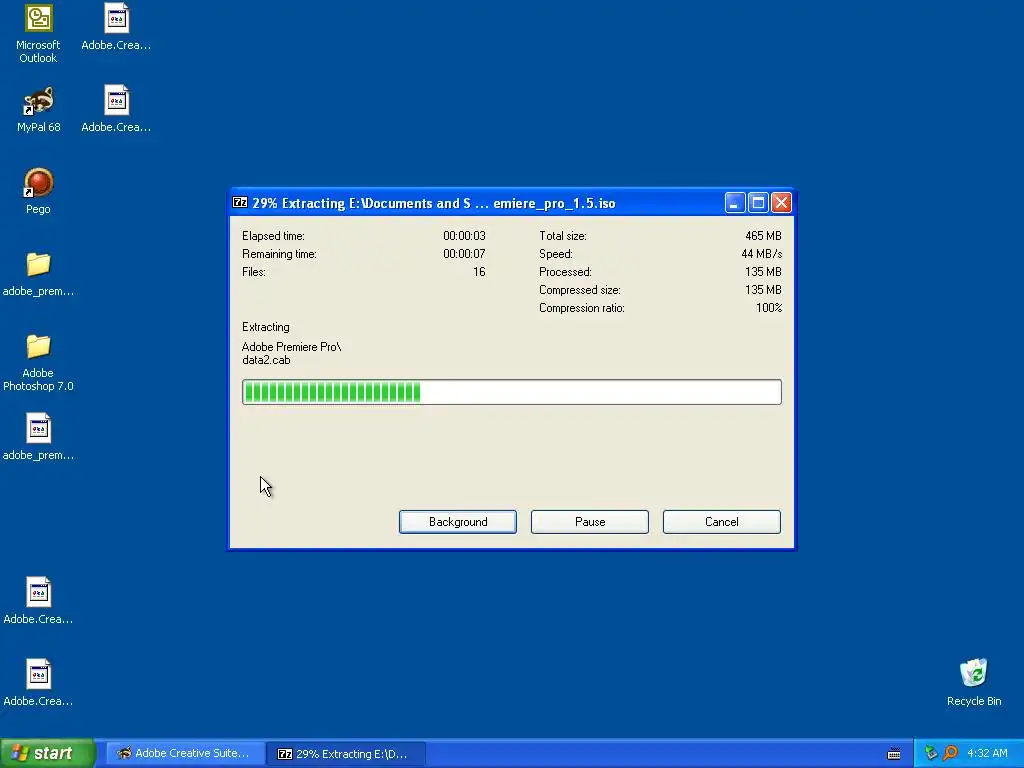Select the Adobe.Crea... file beside Microsoft Outlook

pyautogui.click(x=116, y=27)
